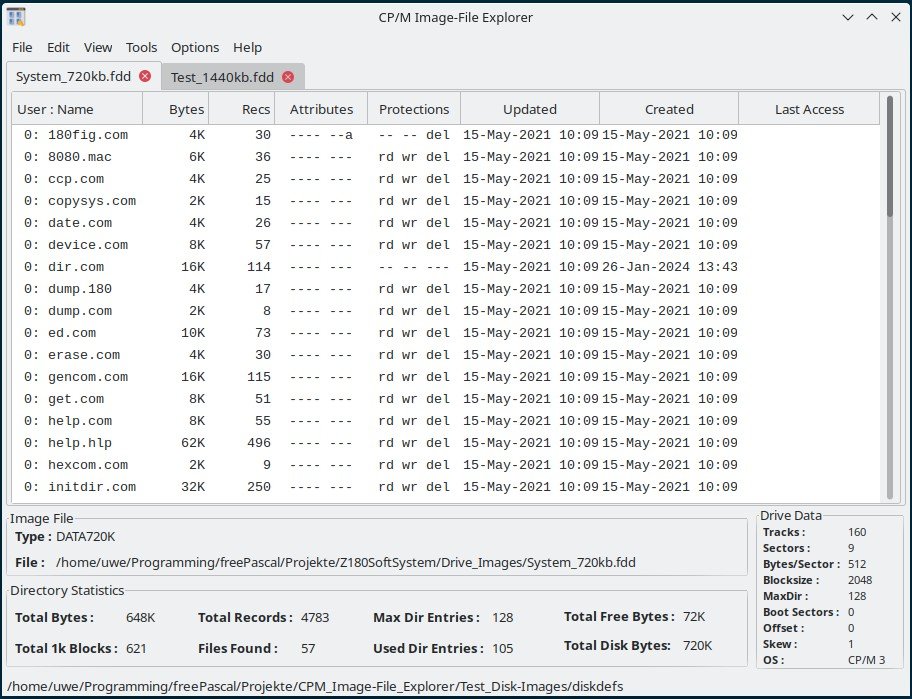Click the System_720kb.fdd image file path
The height and width of the screenshot is (699, 912).
click(x=345, y=563)
